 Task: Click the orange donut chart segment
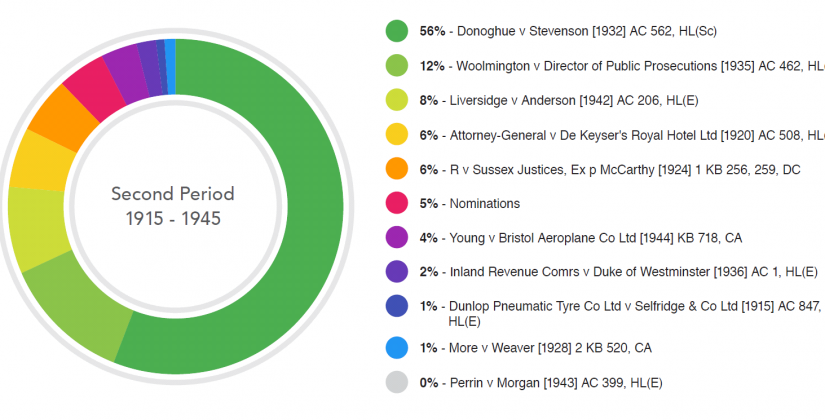[x=48, y=124]
